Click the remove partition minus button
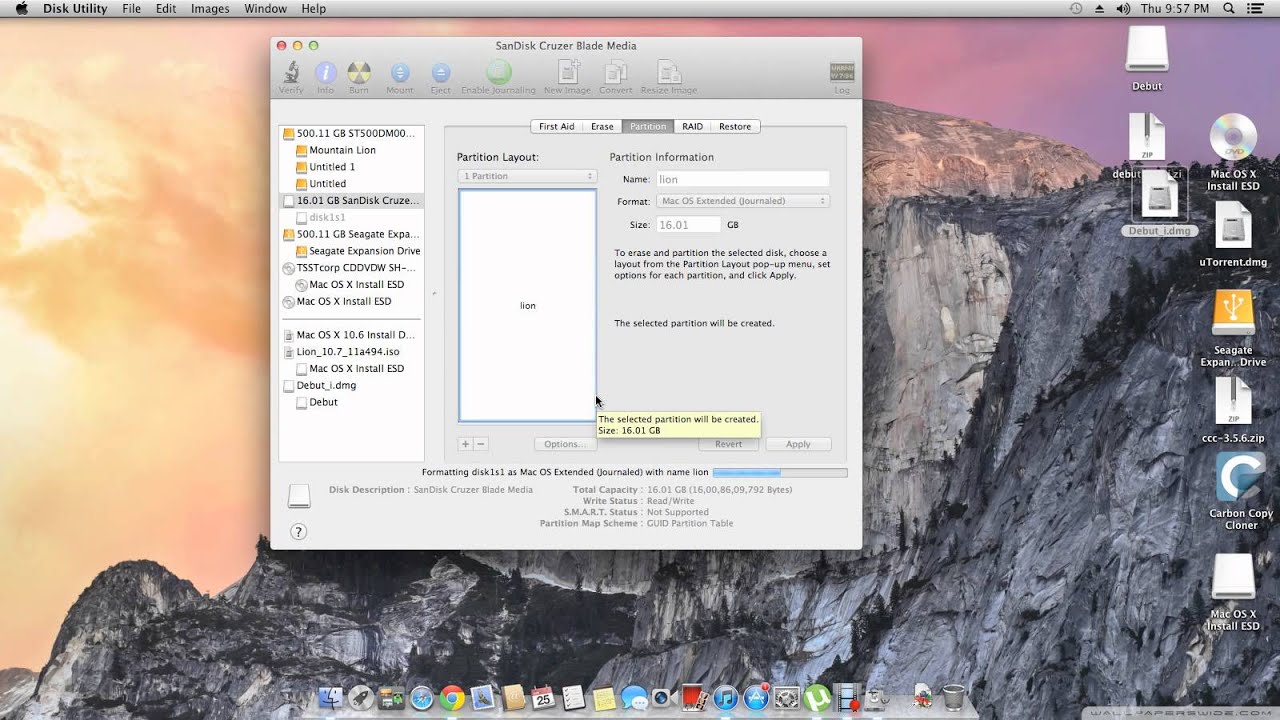This screenshot has width=1280, height=720. [x=480, y=444]
